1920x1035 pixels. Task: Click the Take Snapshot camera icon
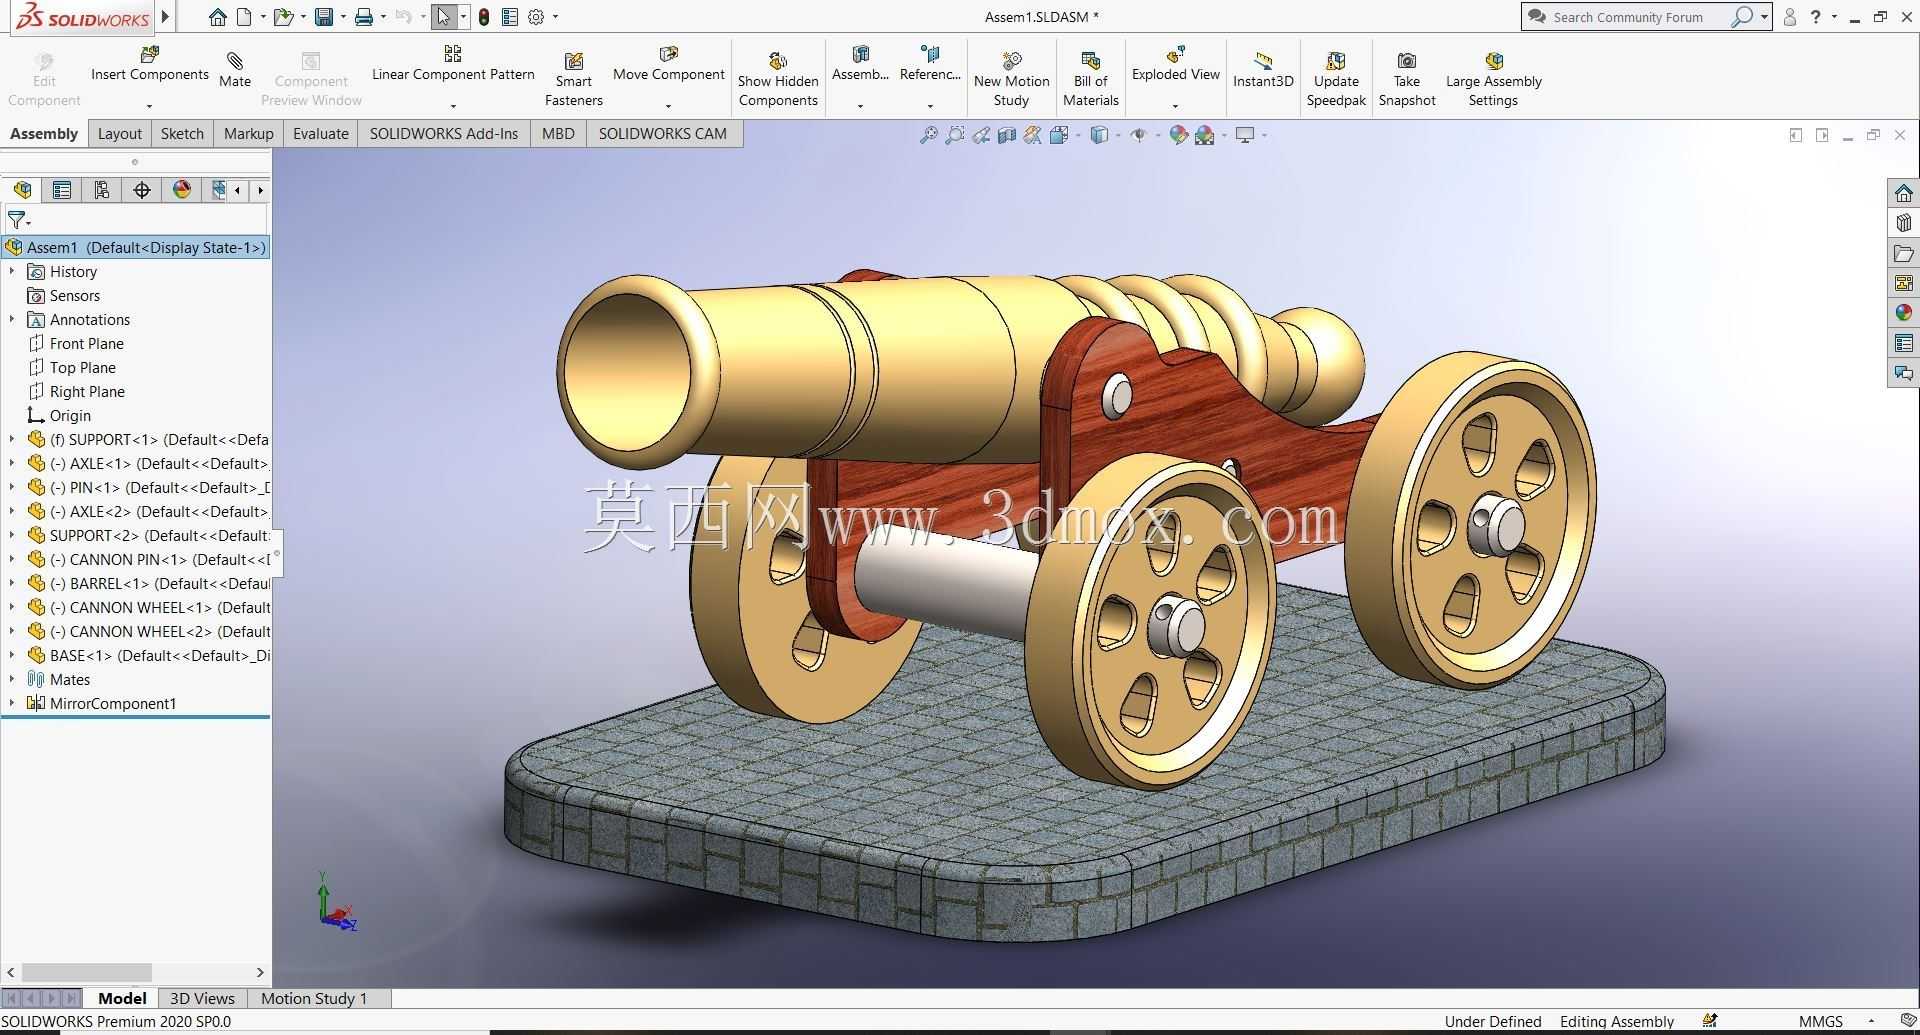[x=1406, y=62]
